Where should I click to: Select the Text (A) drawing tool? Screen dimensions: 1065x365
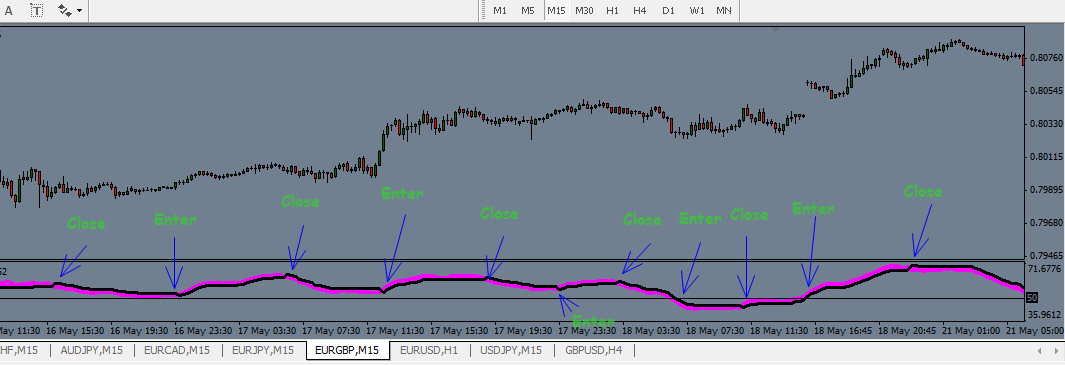[8, 10]
